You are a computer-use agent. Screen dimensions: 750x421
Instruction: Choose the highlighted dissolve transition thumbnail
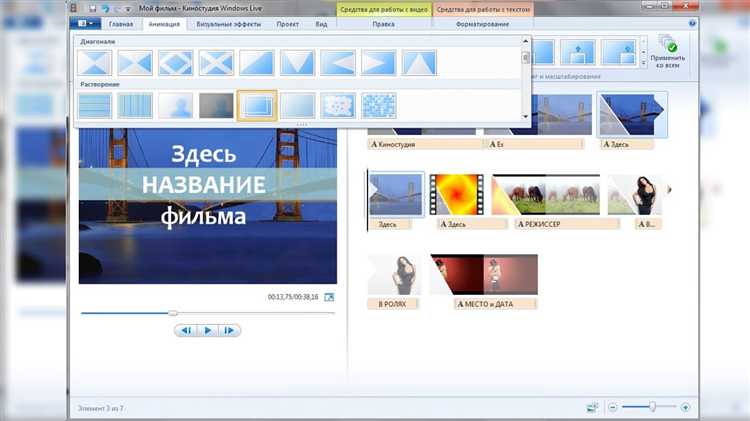257,105
